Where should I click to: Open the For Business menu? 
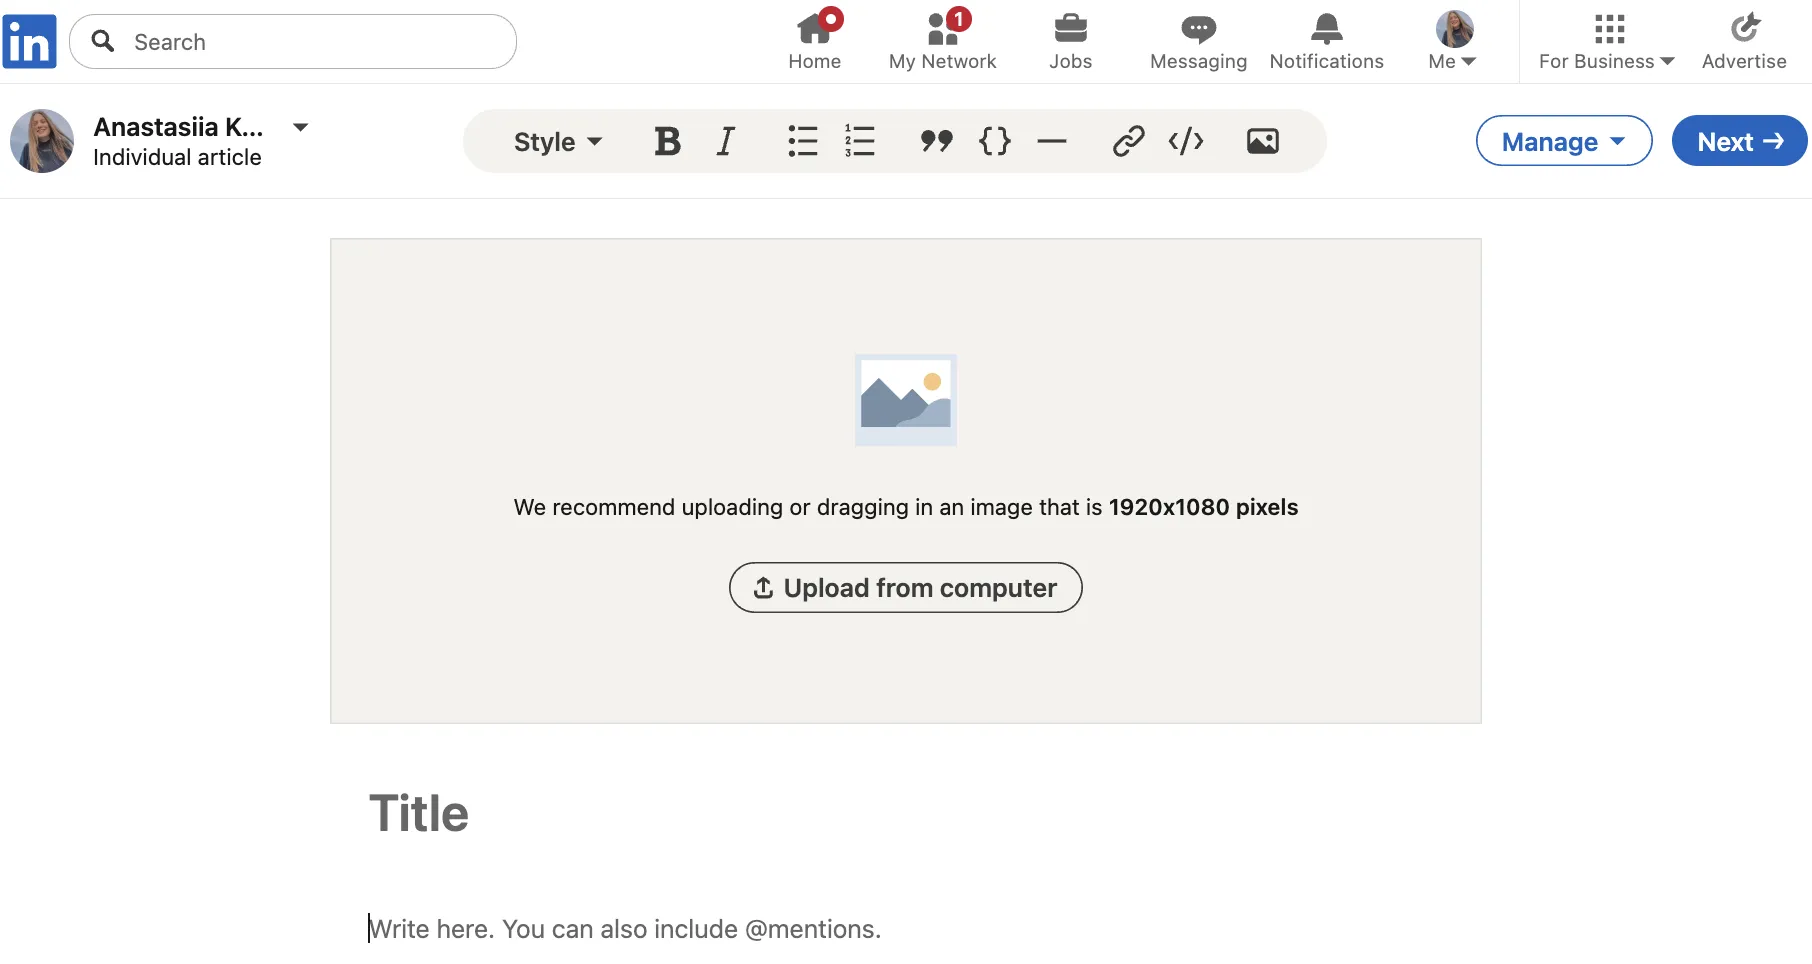point(1605,40)
